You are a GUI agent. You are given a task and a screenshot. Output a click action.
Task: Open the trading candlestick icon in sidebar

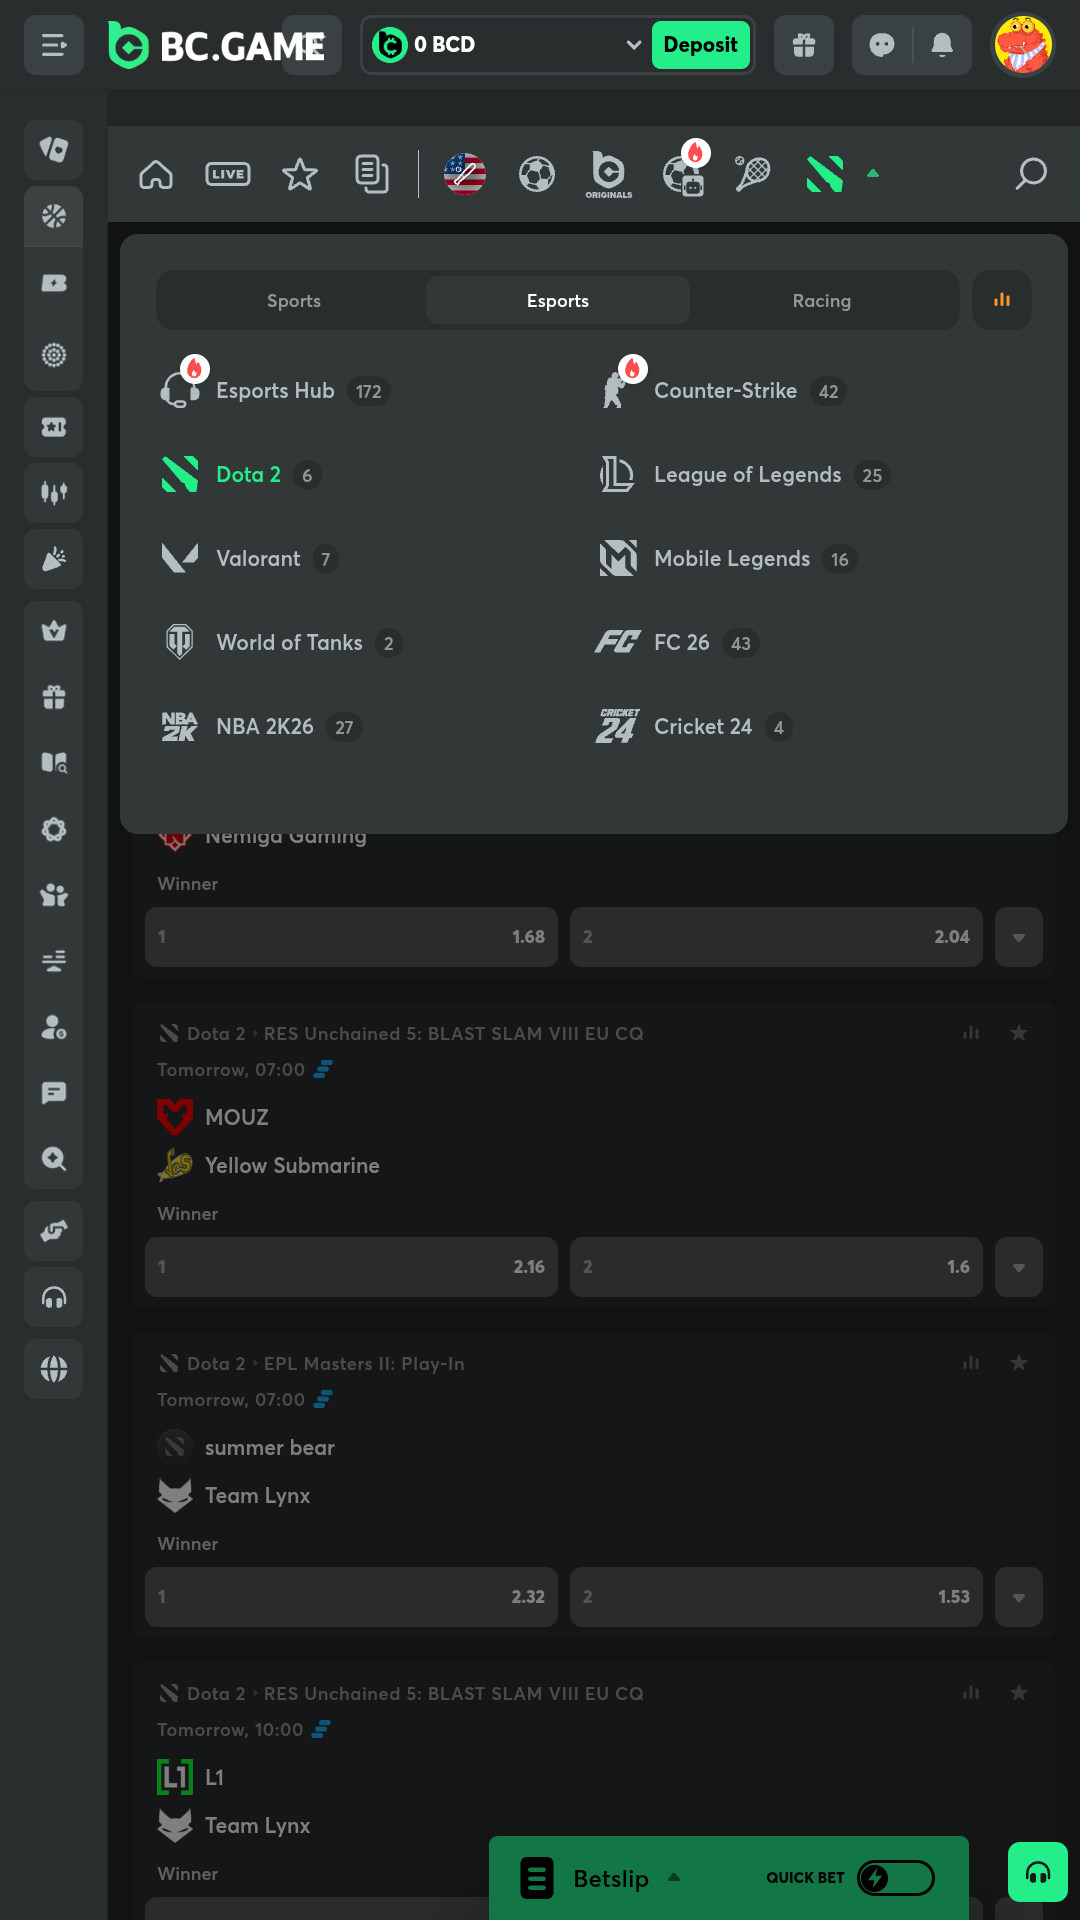coord(54,492)
